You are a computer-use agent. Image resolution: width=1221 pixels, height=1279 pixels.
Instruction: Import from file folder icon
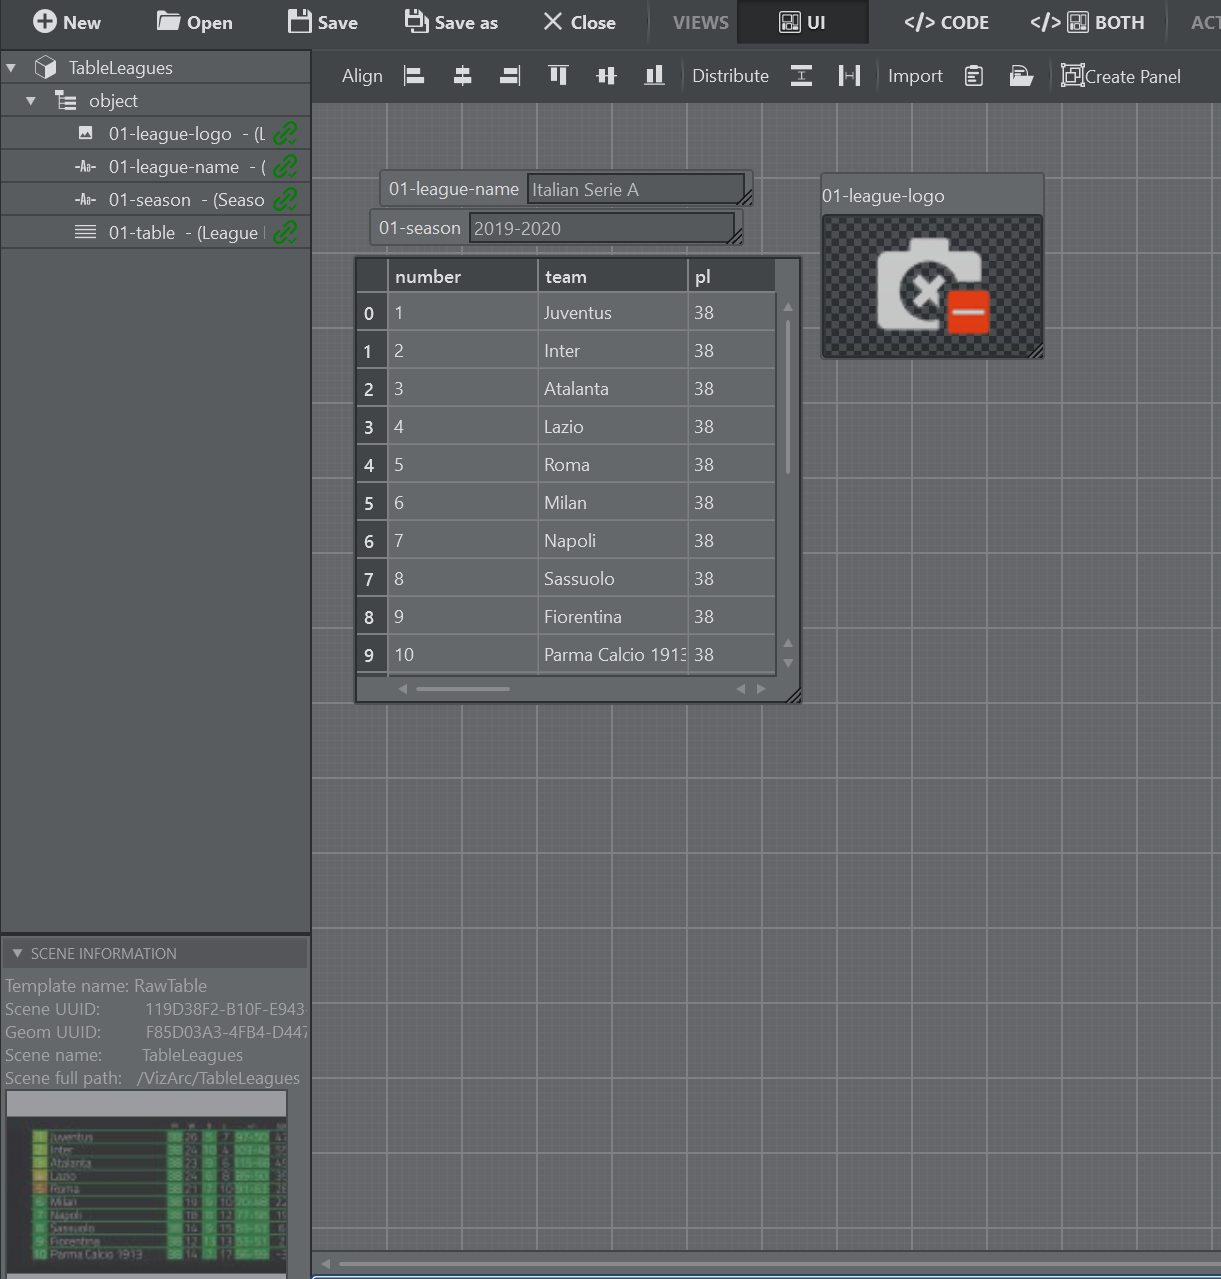tap(1020, 76)
